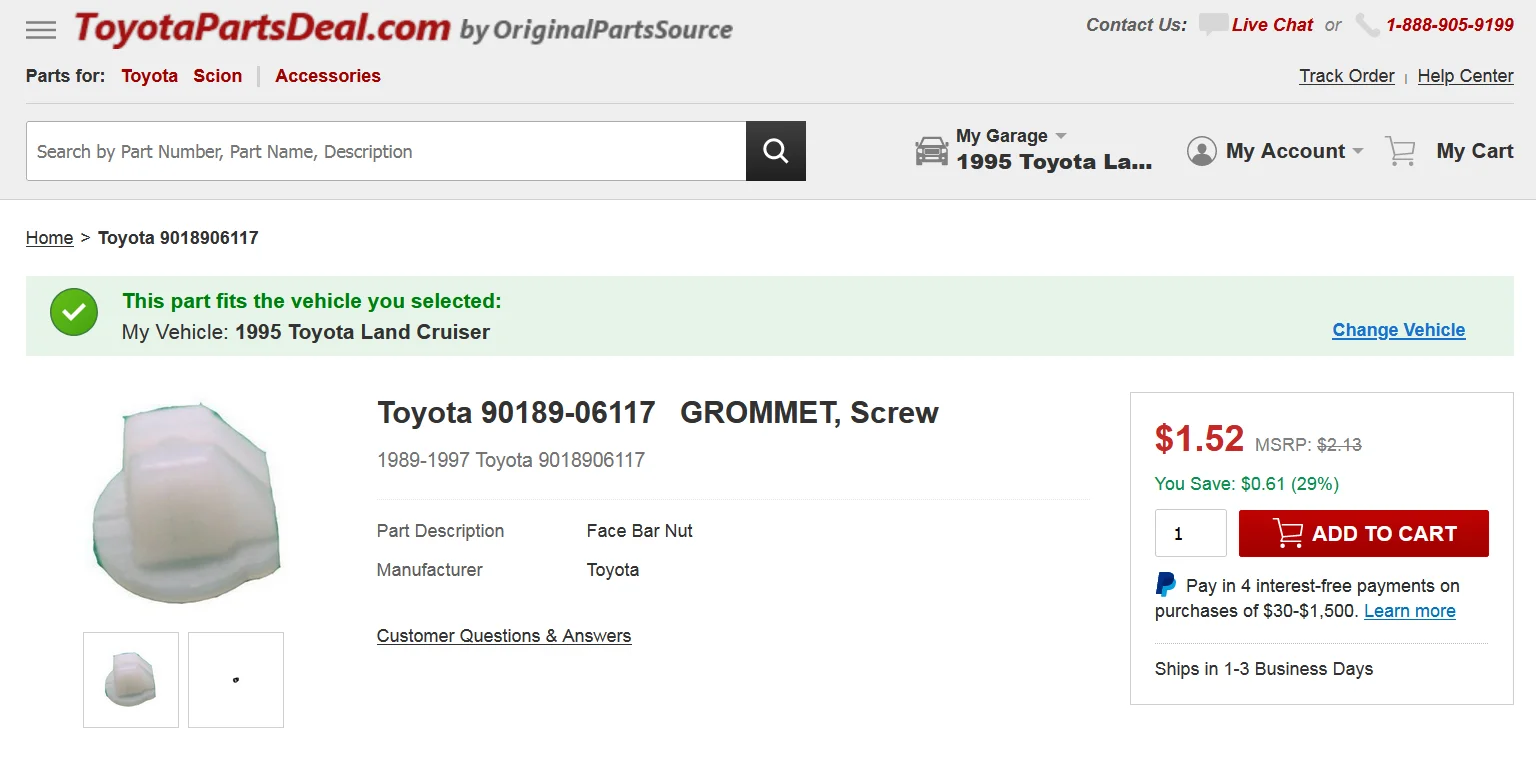Click the Live Chat speech bubble icon
Image resolution: width=1536 pixels, height=773 pixels.
(x=1213, y=25)
